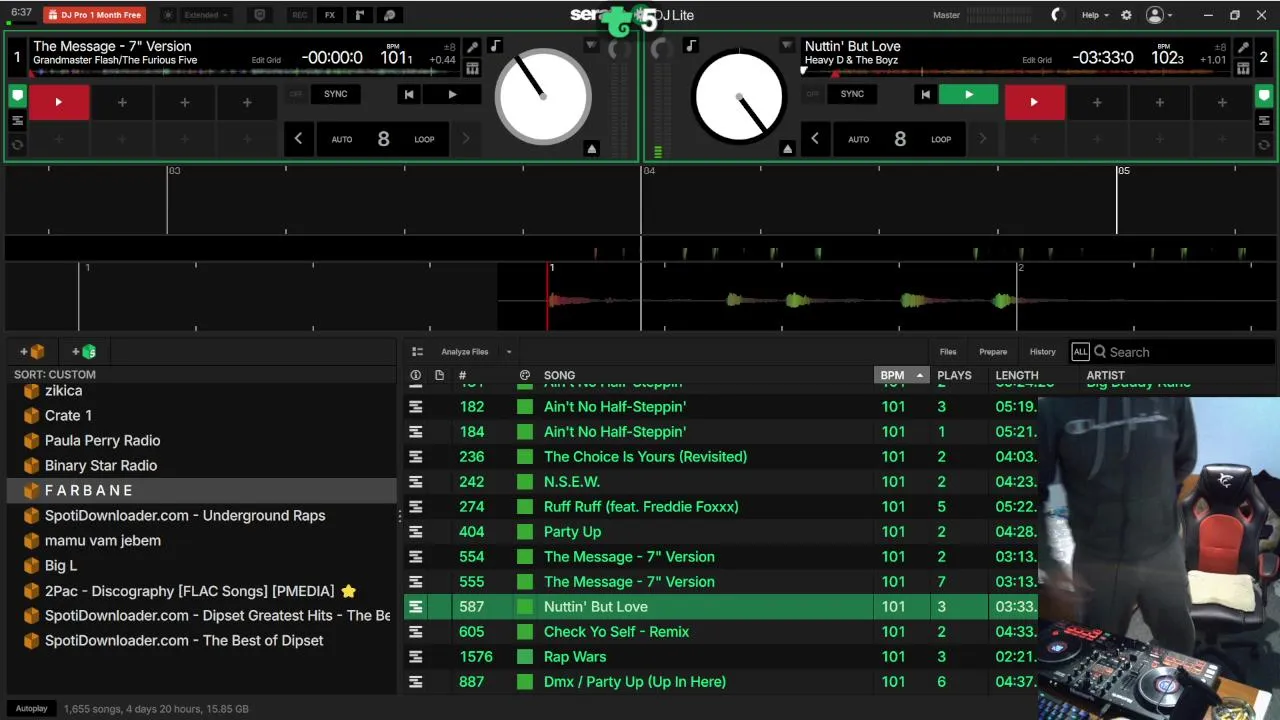Sort library by PLAYS column
Viewport: 1280px width, 720px height.
[954, 375]
